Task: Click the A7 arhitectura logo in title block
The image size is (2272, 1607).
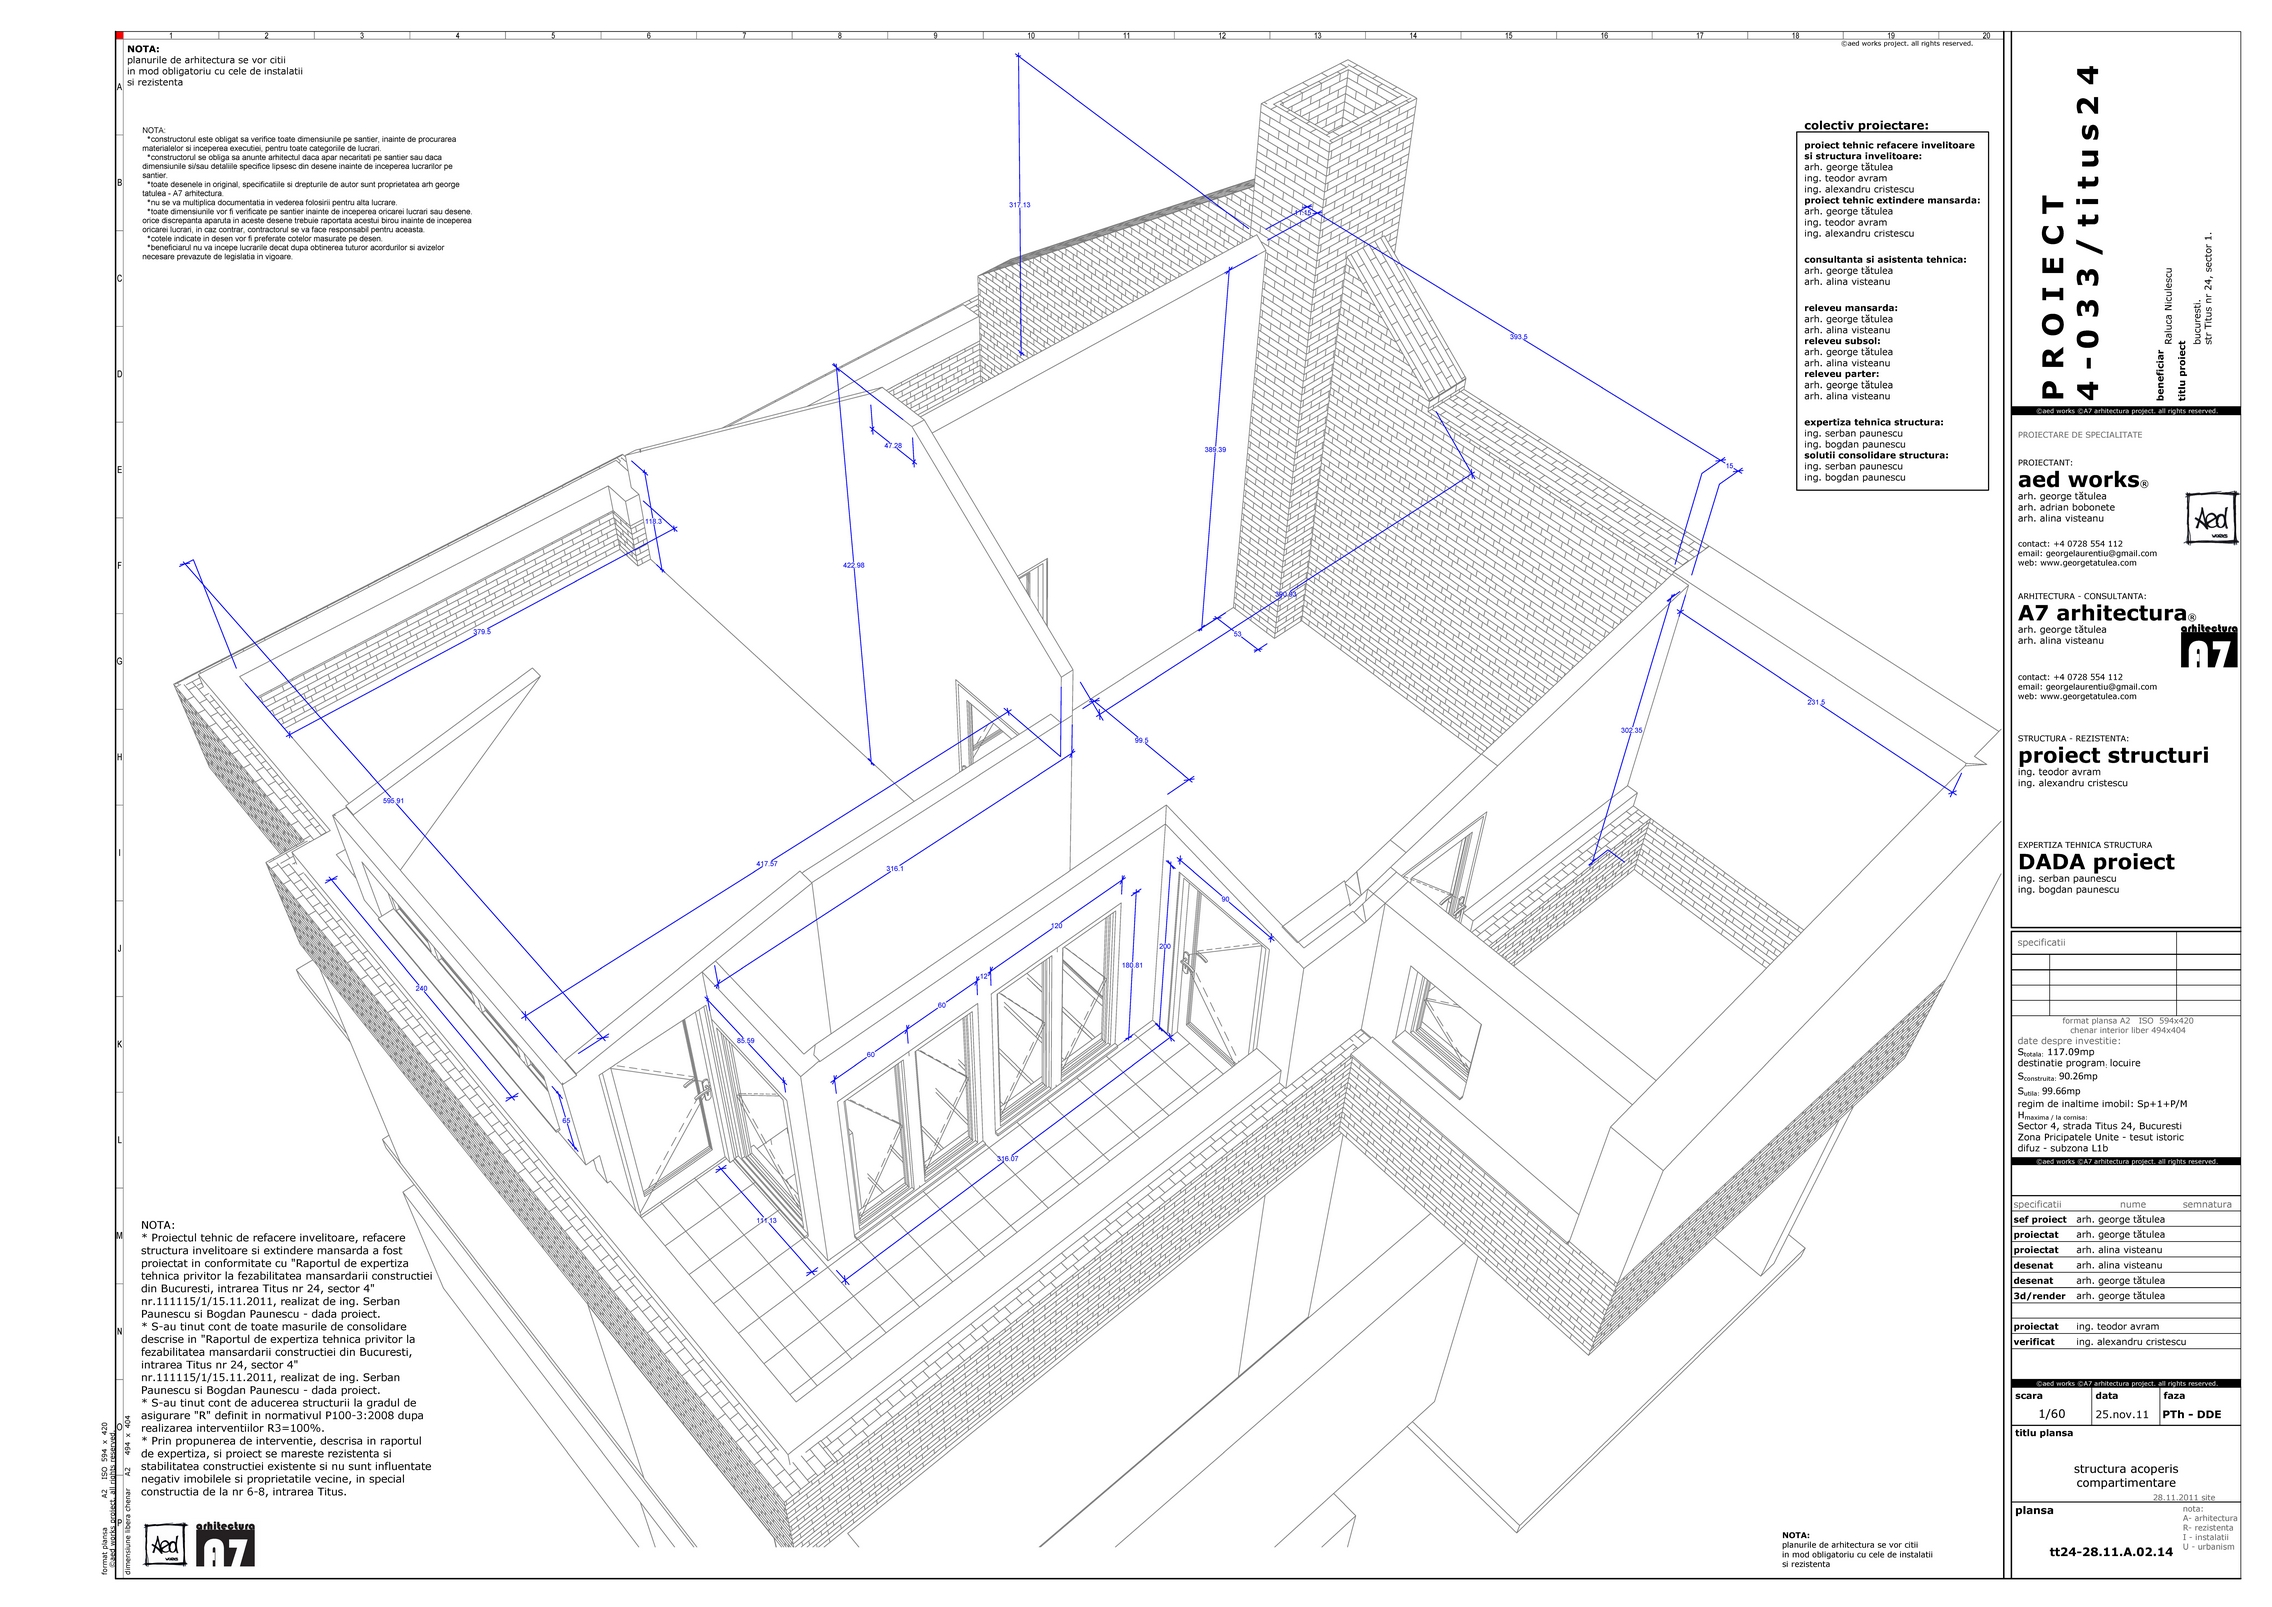Action: [2208, 646]
